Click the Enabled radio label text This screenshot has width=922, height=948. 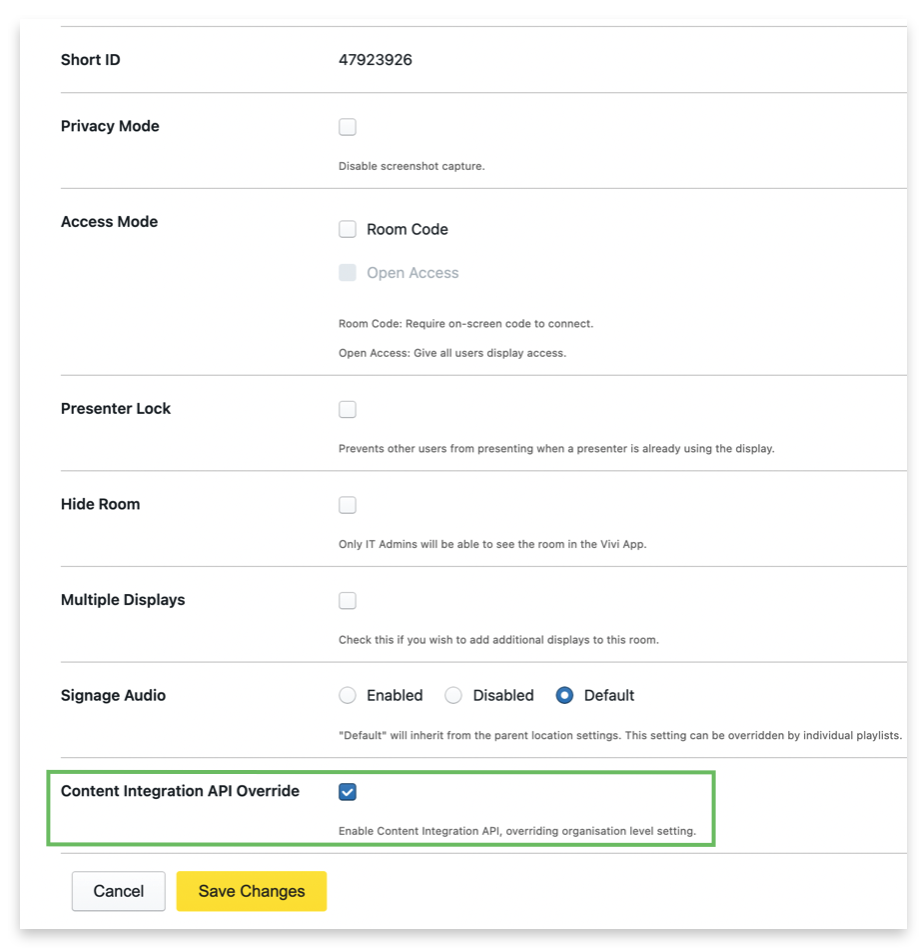point(394,696)
